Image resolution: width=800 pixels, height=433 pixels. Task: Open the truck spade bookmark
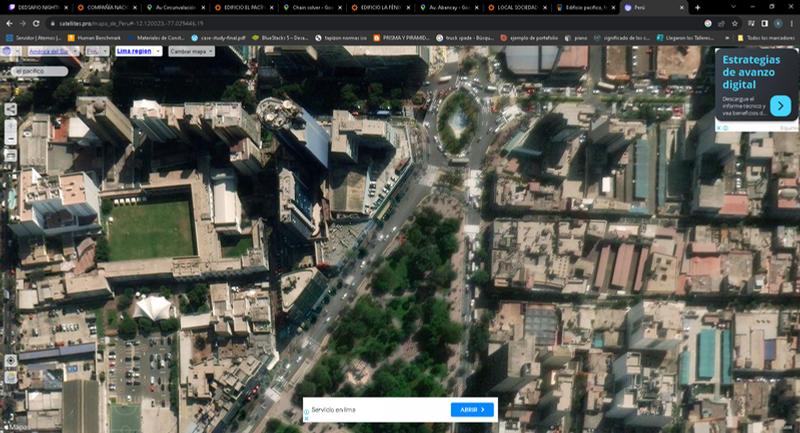click(x=465, y=38)
